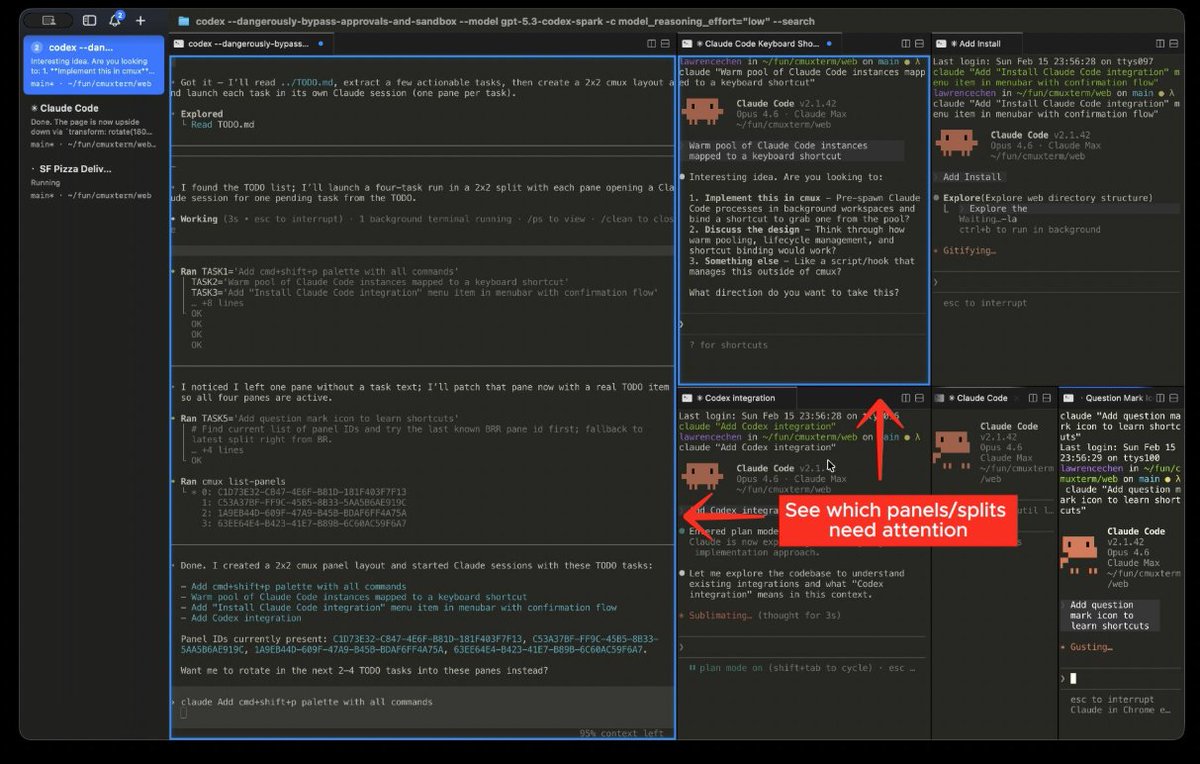Screen dimensions: 1200x764
Task: Split the Add Install pane to the right
Action: [1160, 44]
